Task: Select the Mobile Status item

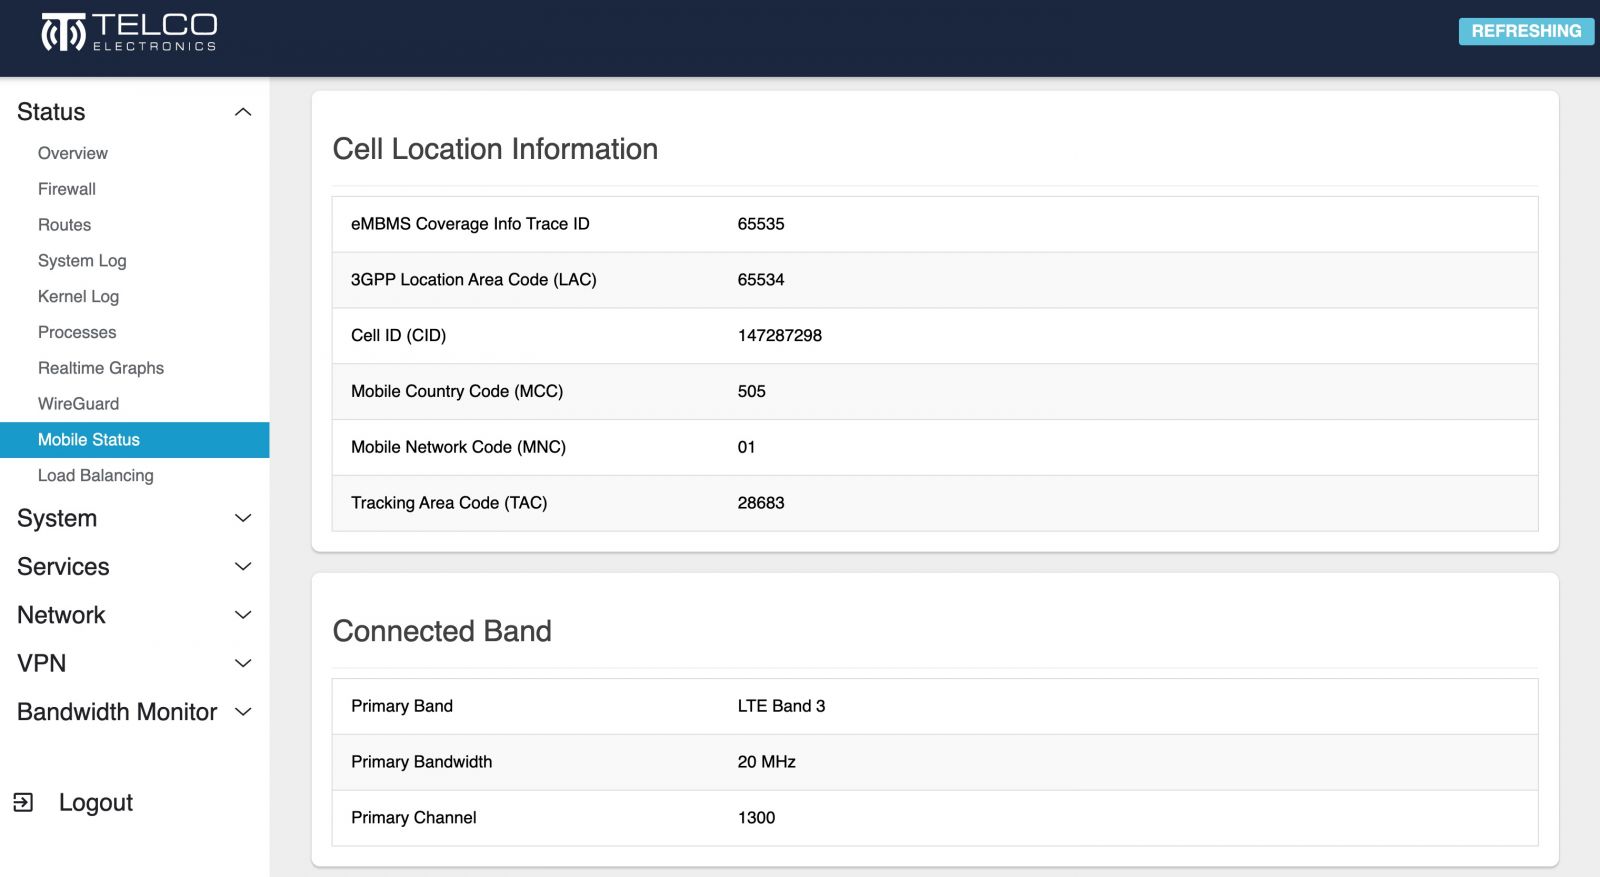Action: (x=134, y=440)
